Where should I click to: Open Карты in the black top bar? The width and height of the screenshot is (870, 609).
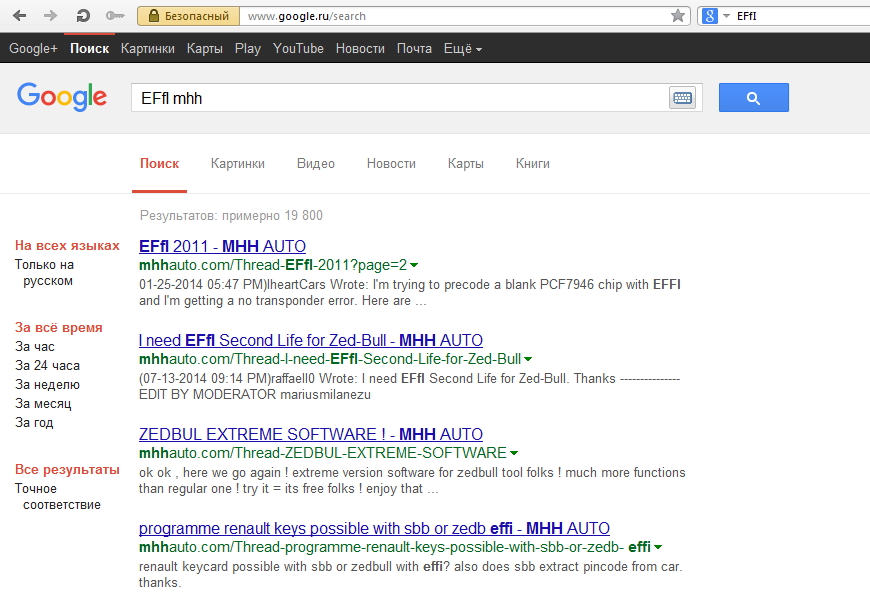coord(205,49)
